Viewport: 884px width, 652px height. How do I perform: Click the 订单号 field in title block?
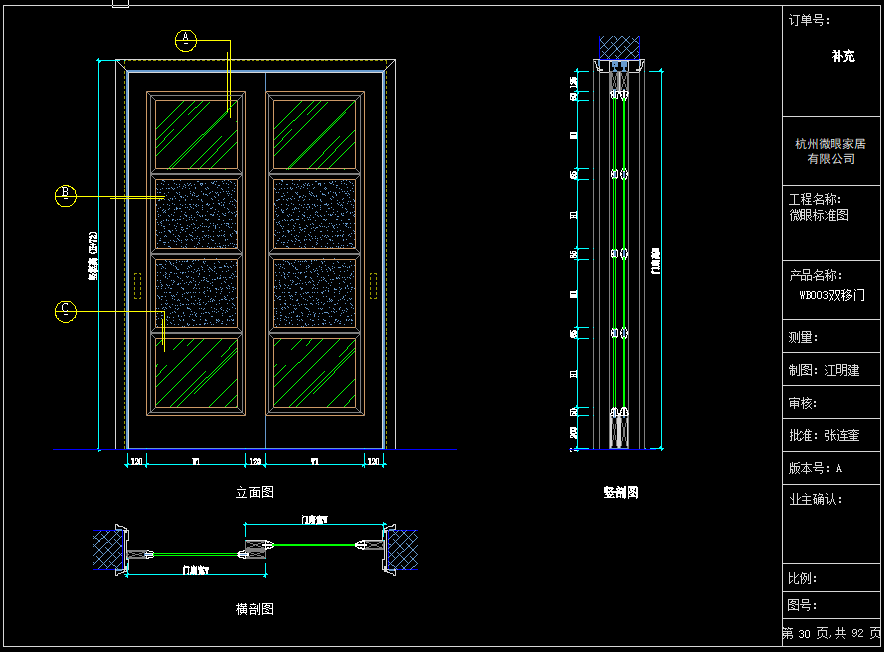coord(809,20)
